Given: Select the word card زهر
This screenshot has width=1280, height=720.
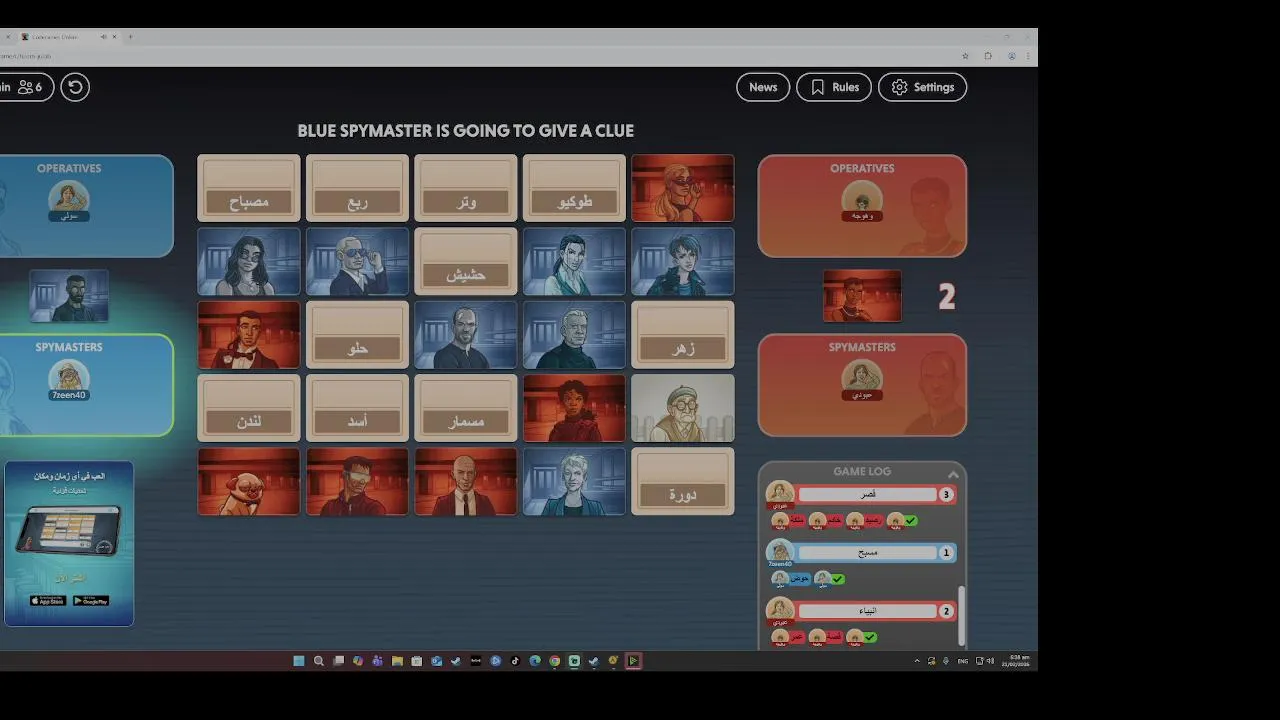Looking at the screenshot, I should pos(683,335).
